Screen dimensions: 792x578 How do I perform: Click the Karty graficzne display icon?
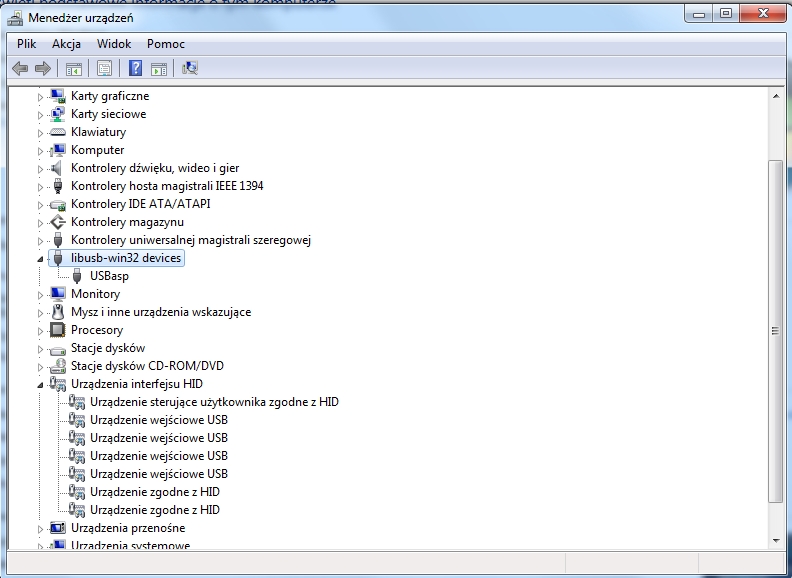click(x=58, y=95)
